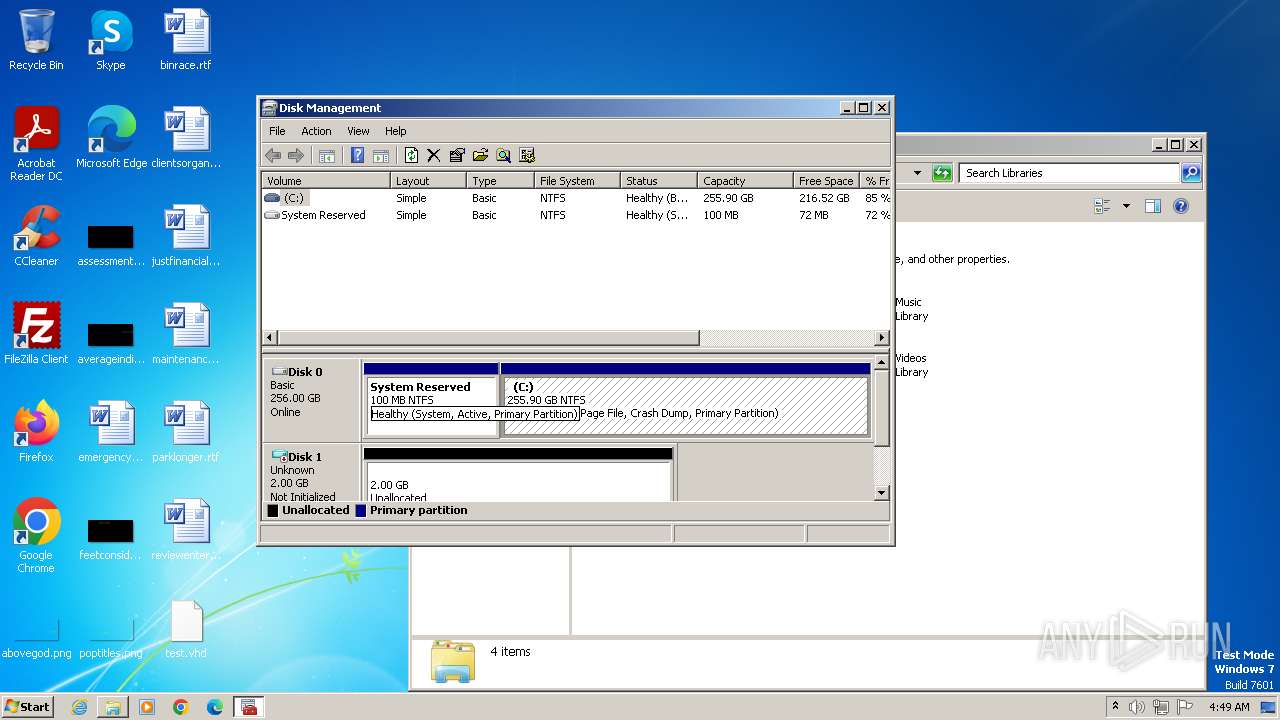Click the 255.90 GB capacity cell

[x=728, y=198]
